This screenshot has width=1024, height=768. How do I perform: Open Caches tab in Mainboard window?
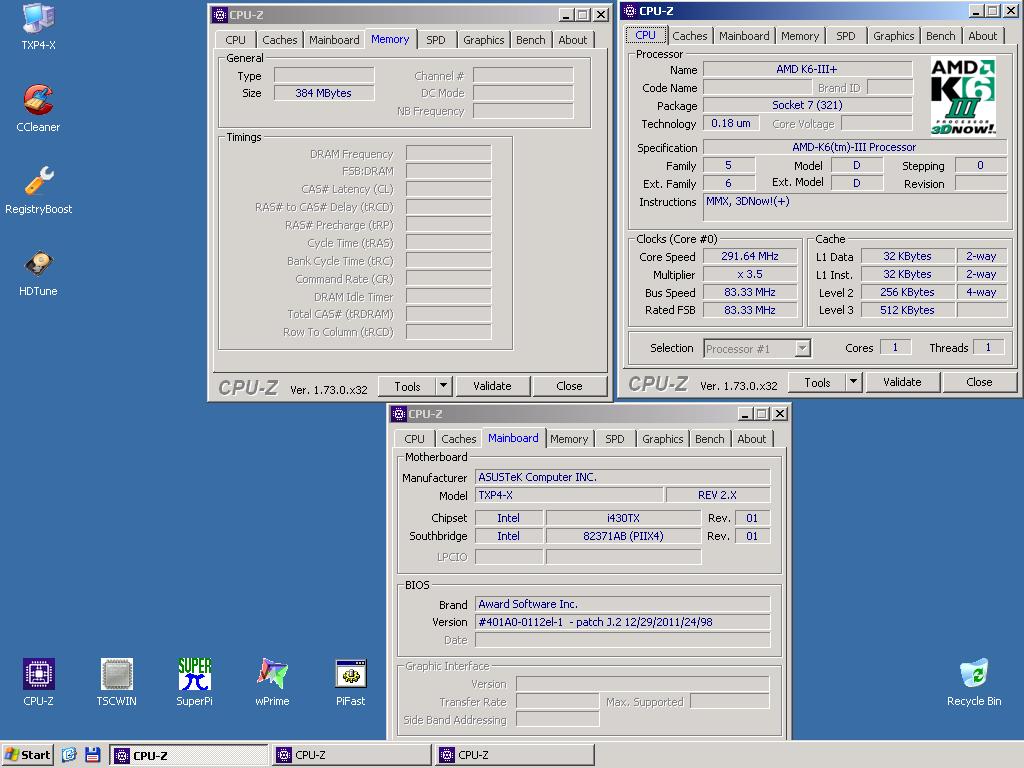point(458,439)
